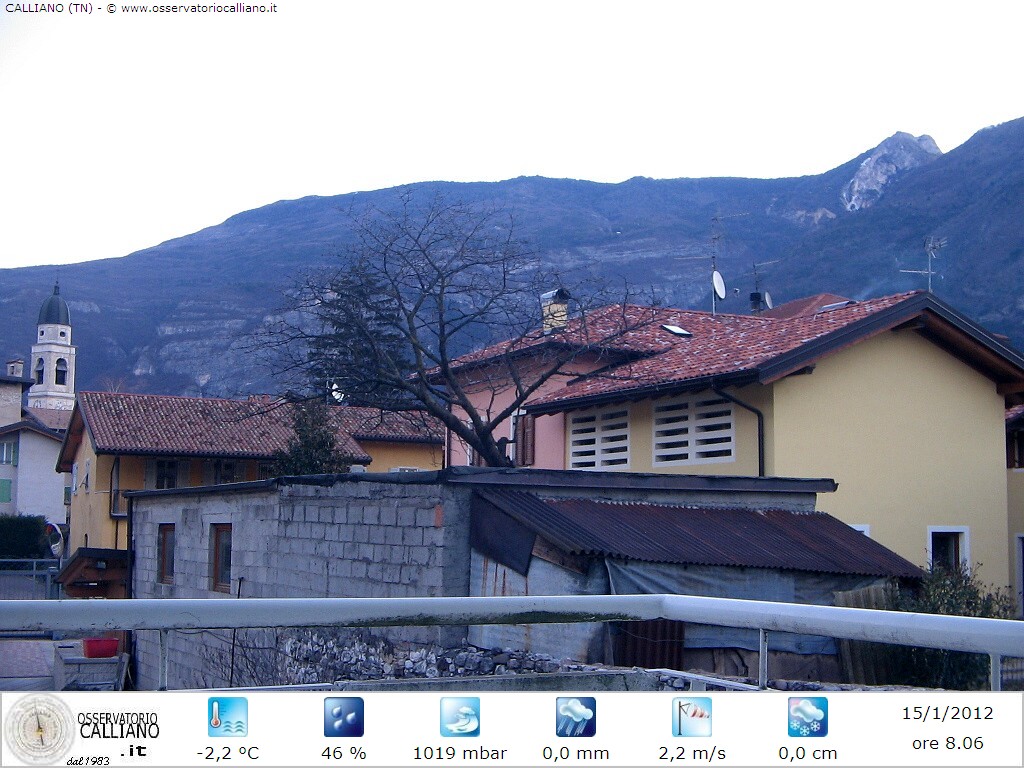Click the dal 1983 caption
Viewport: 1024px width, 768px height.
click(x=88, y=761)
